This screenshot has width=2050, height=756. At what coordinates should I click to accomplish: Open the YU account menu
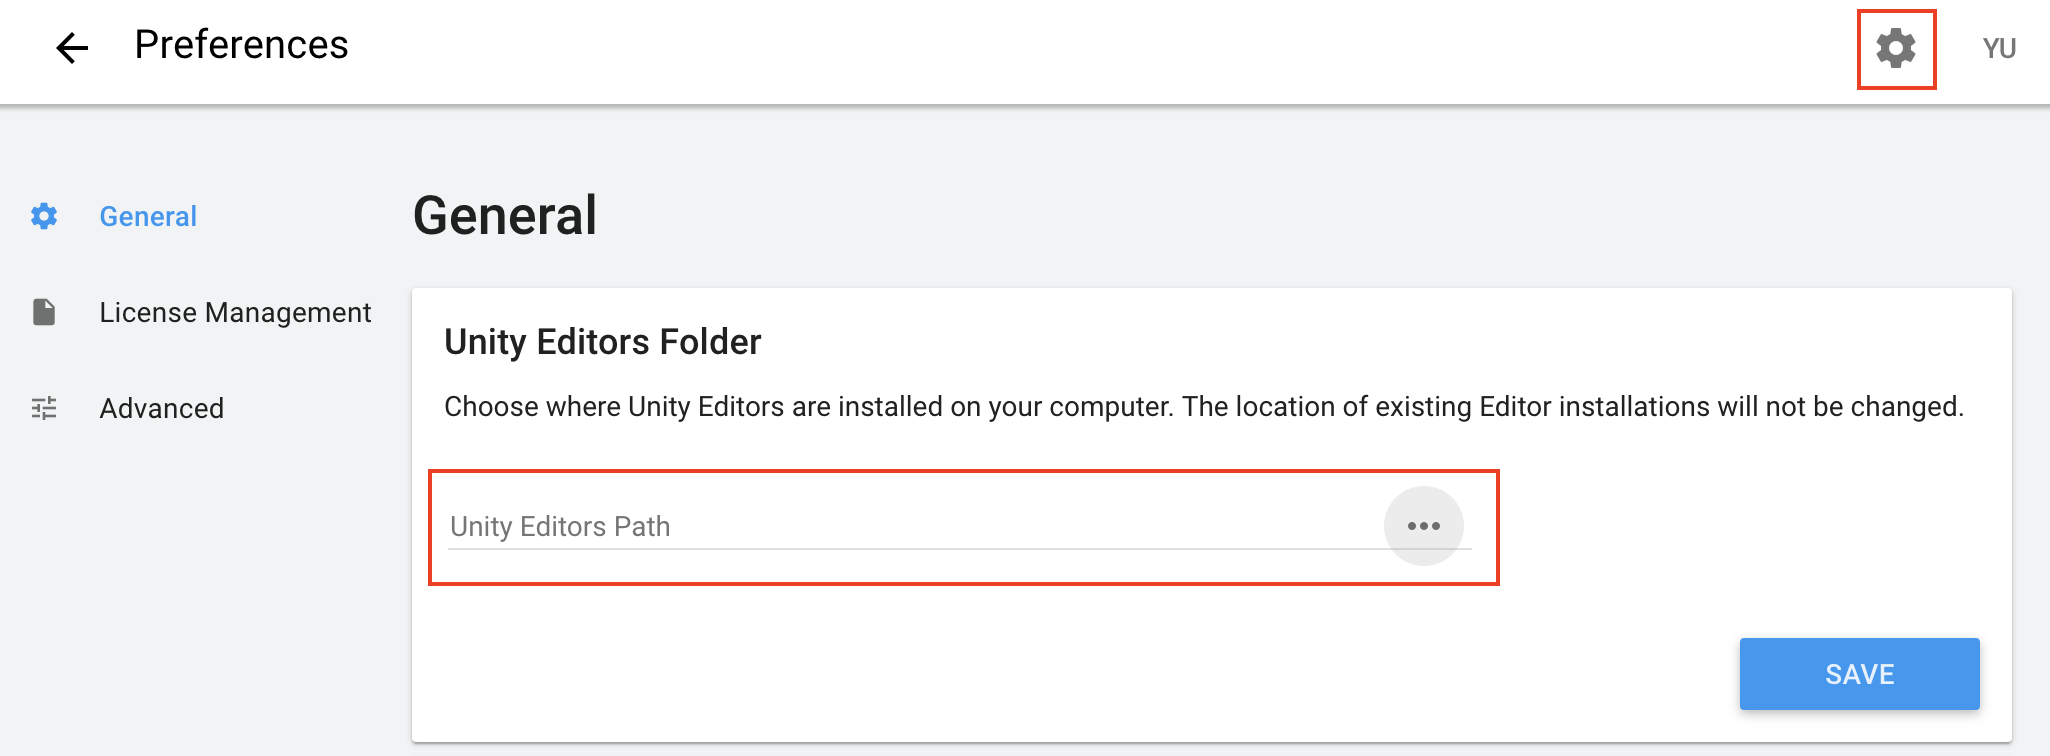[1999, 48]
